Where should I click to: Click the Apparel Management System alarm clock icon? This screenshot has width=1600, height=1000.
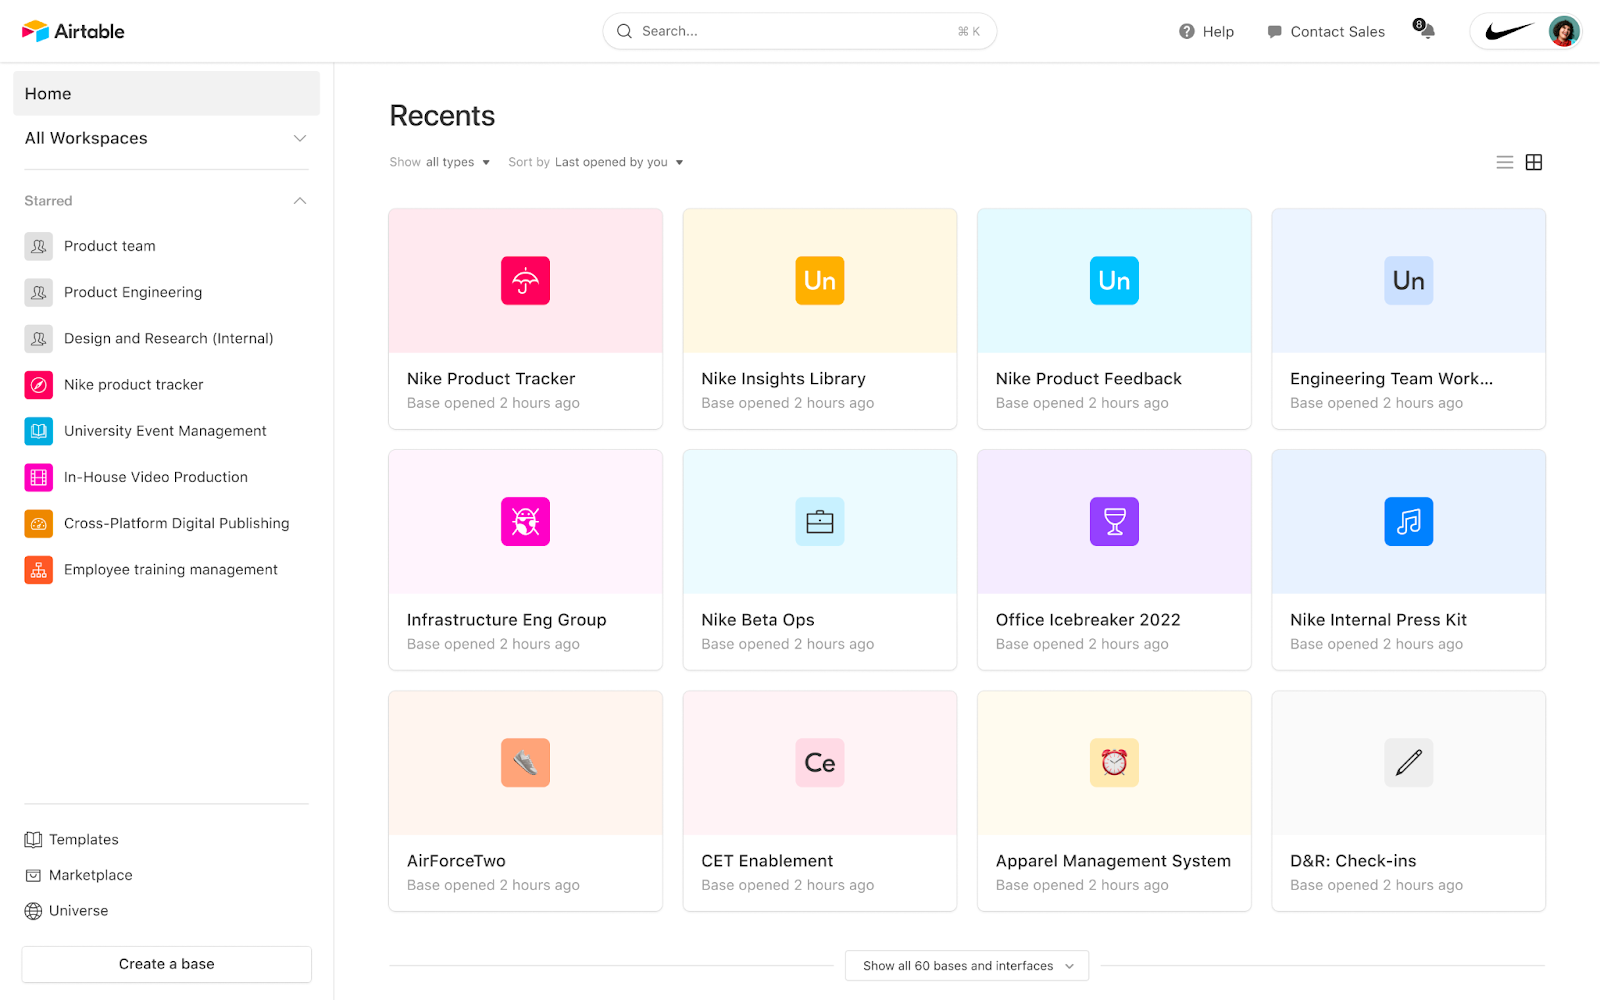point(1114,763)
